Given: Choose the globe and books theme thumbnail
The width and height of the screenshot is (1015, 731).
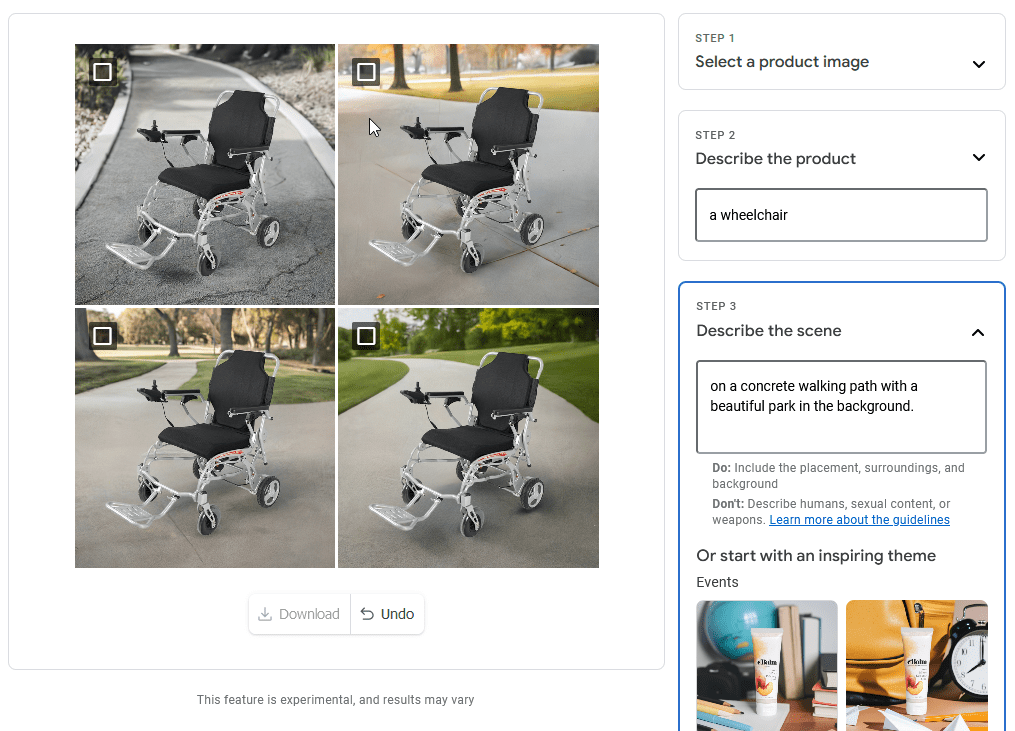Looking at the screenshot, I should coord(766,666).
